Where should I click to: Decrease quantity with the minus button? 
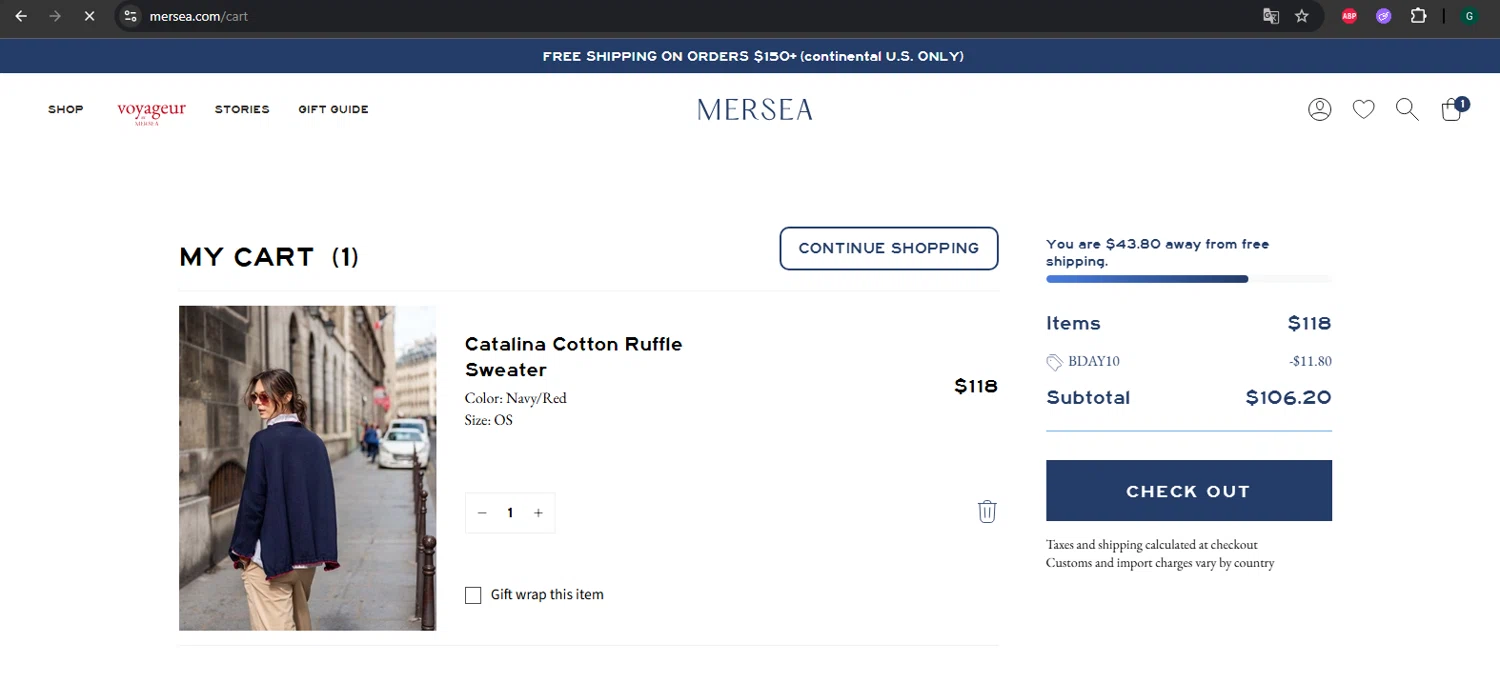482,513
